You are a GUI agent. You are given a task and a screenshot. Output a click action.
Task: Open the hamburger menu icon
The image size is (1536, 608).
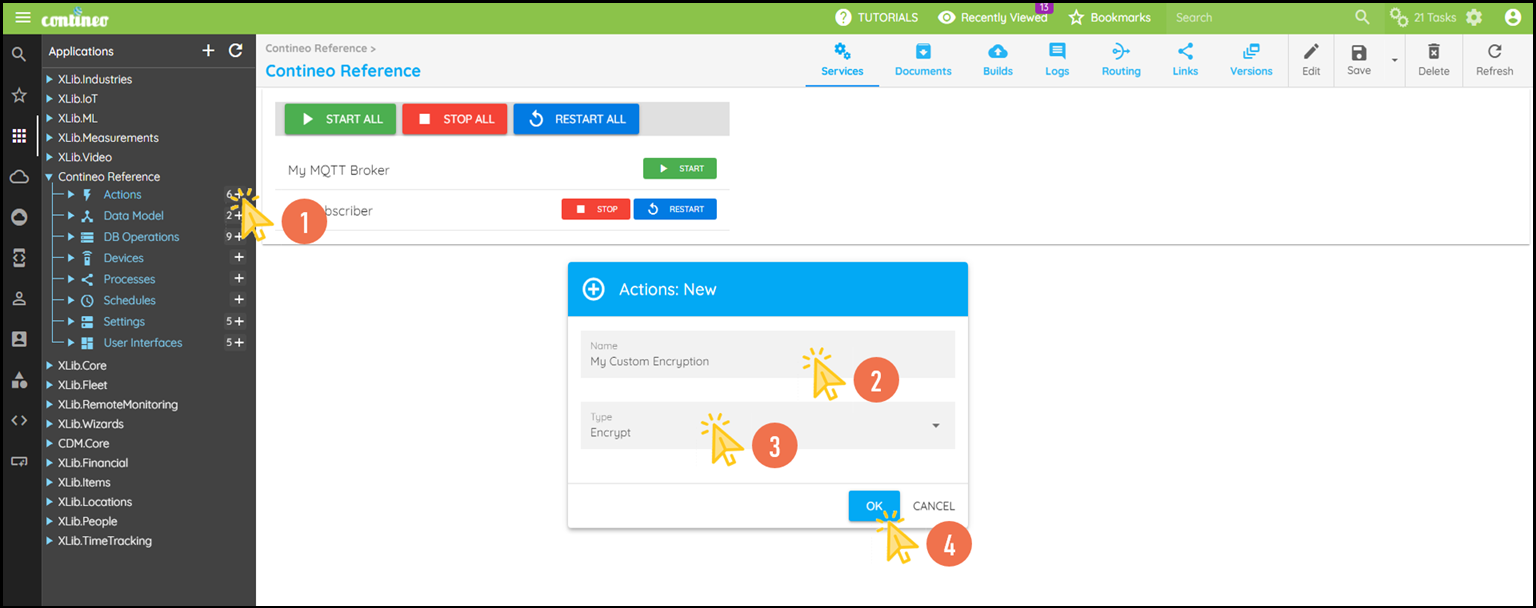(x=22, y=18)
